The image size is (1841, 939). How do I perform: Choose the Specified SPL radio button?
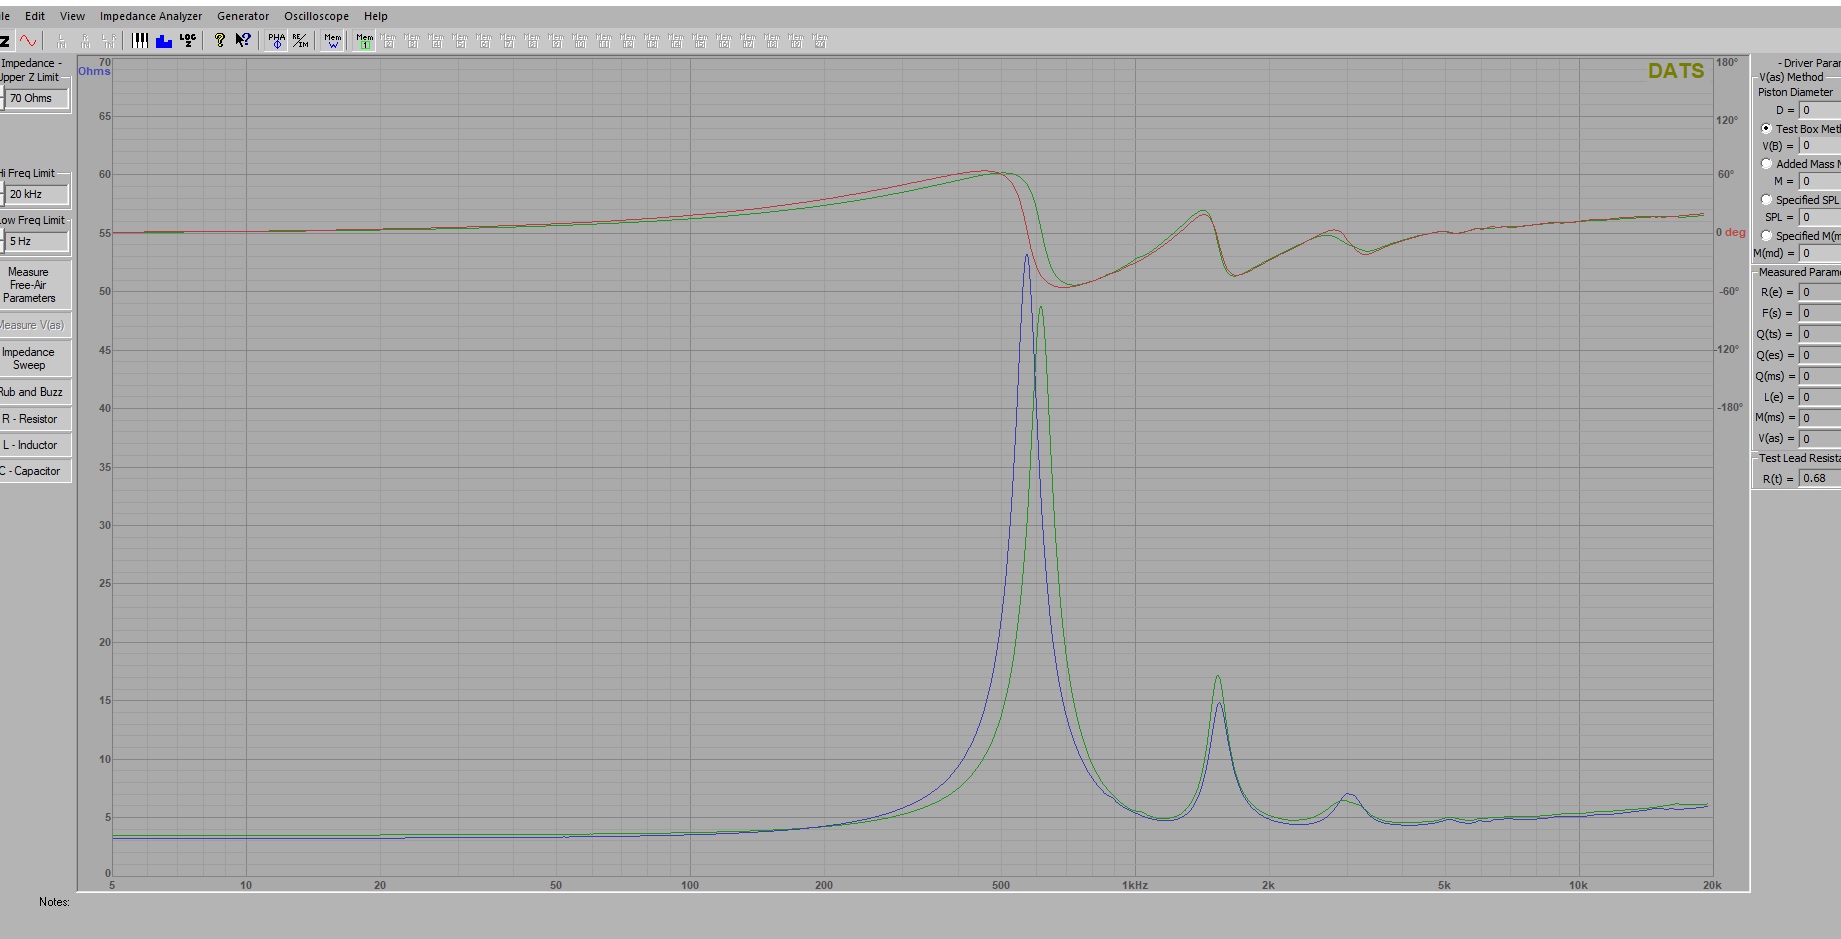coord(1766,200)
